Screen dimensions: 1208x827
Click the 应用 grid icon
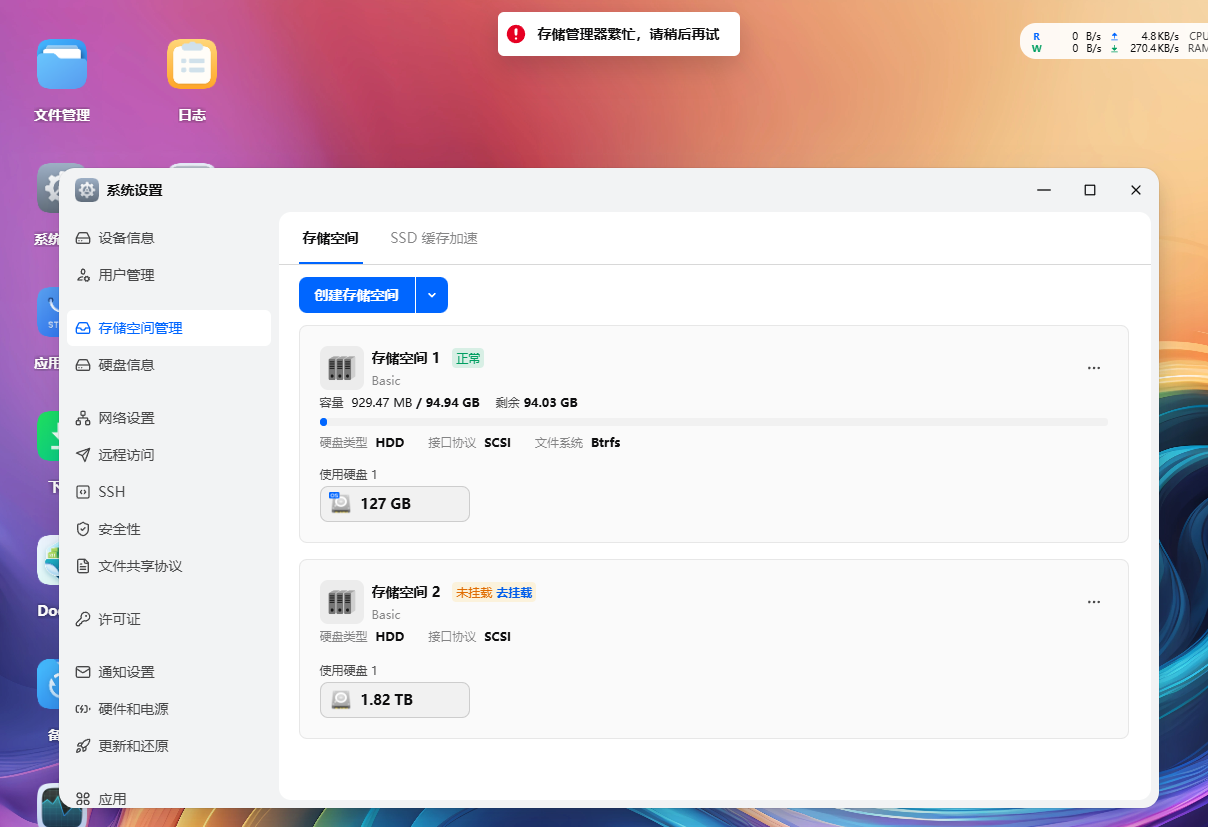point(83,799)
